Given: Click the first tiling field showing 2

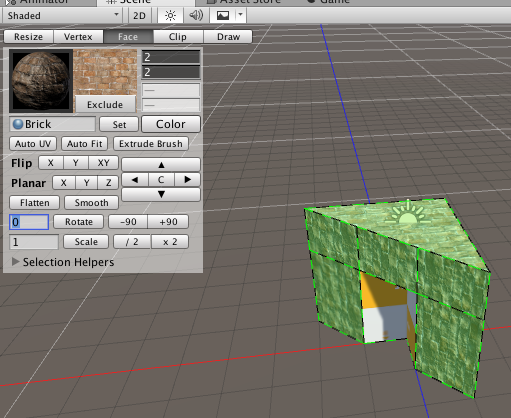Looking at the screenshot, I should coord(171,57).
